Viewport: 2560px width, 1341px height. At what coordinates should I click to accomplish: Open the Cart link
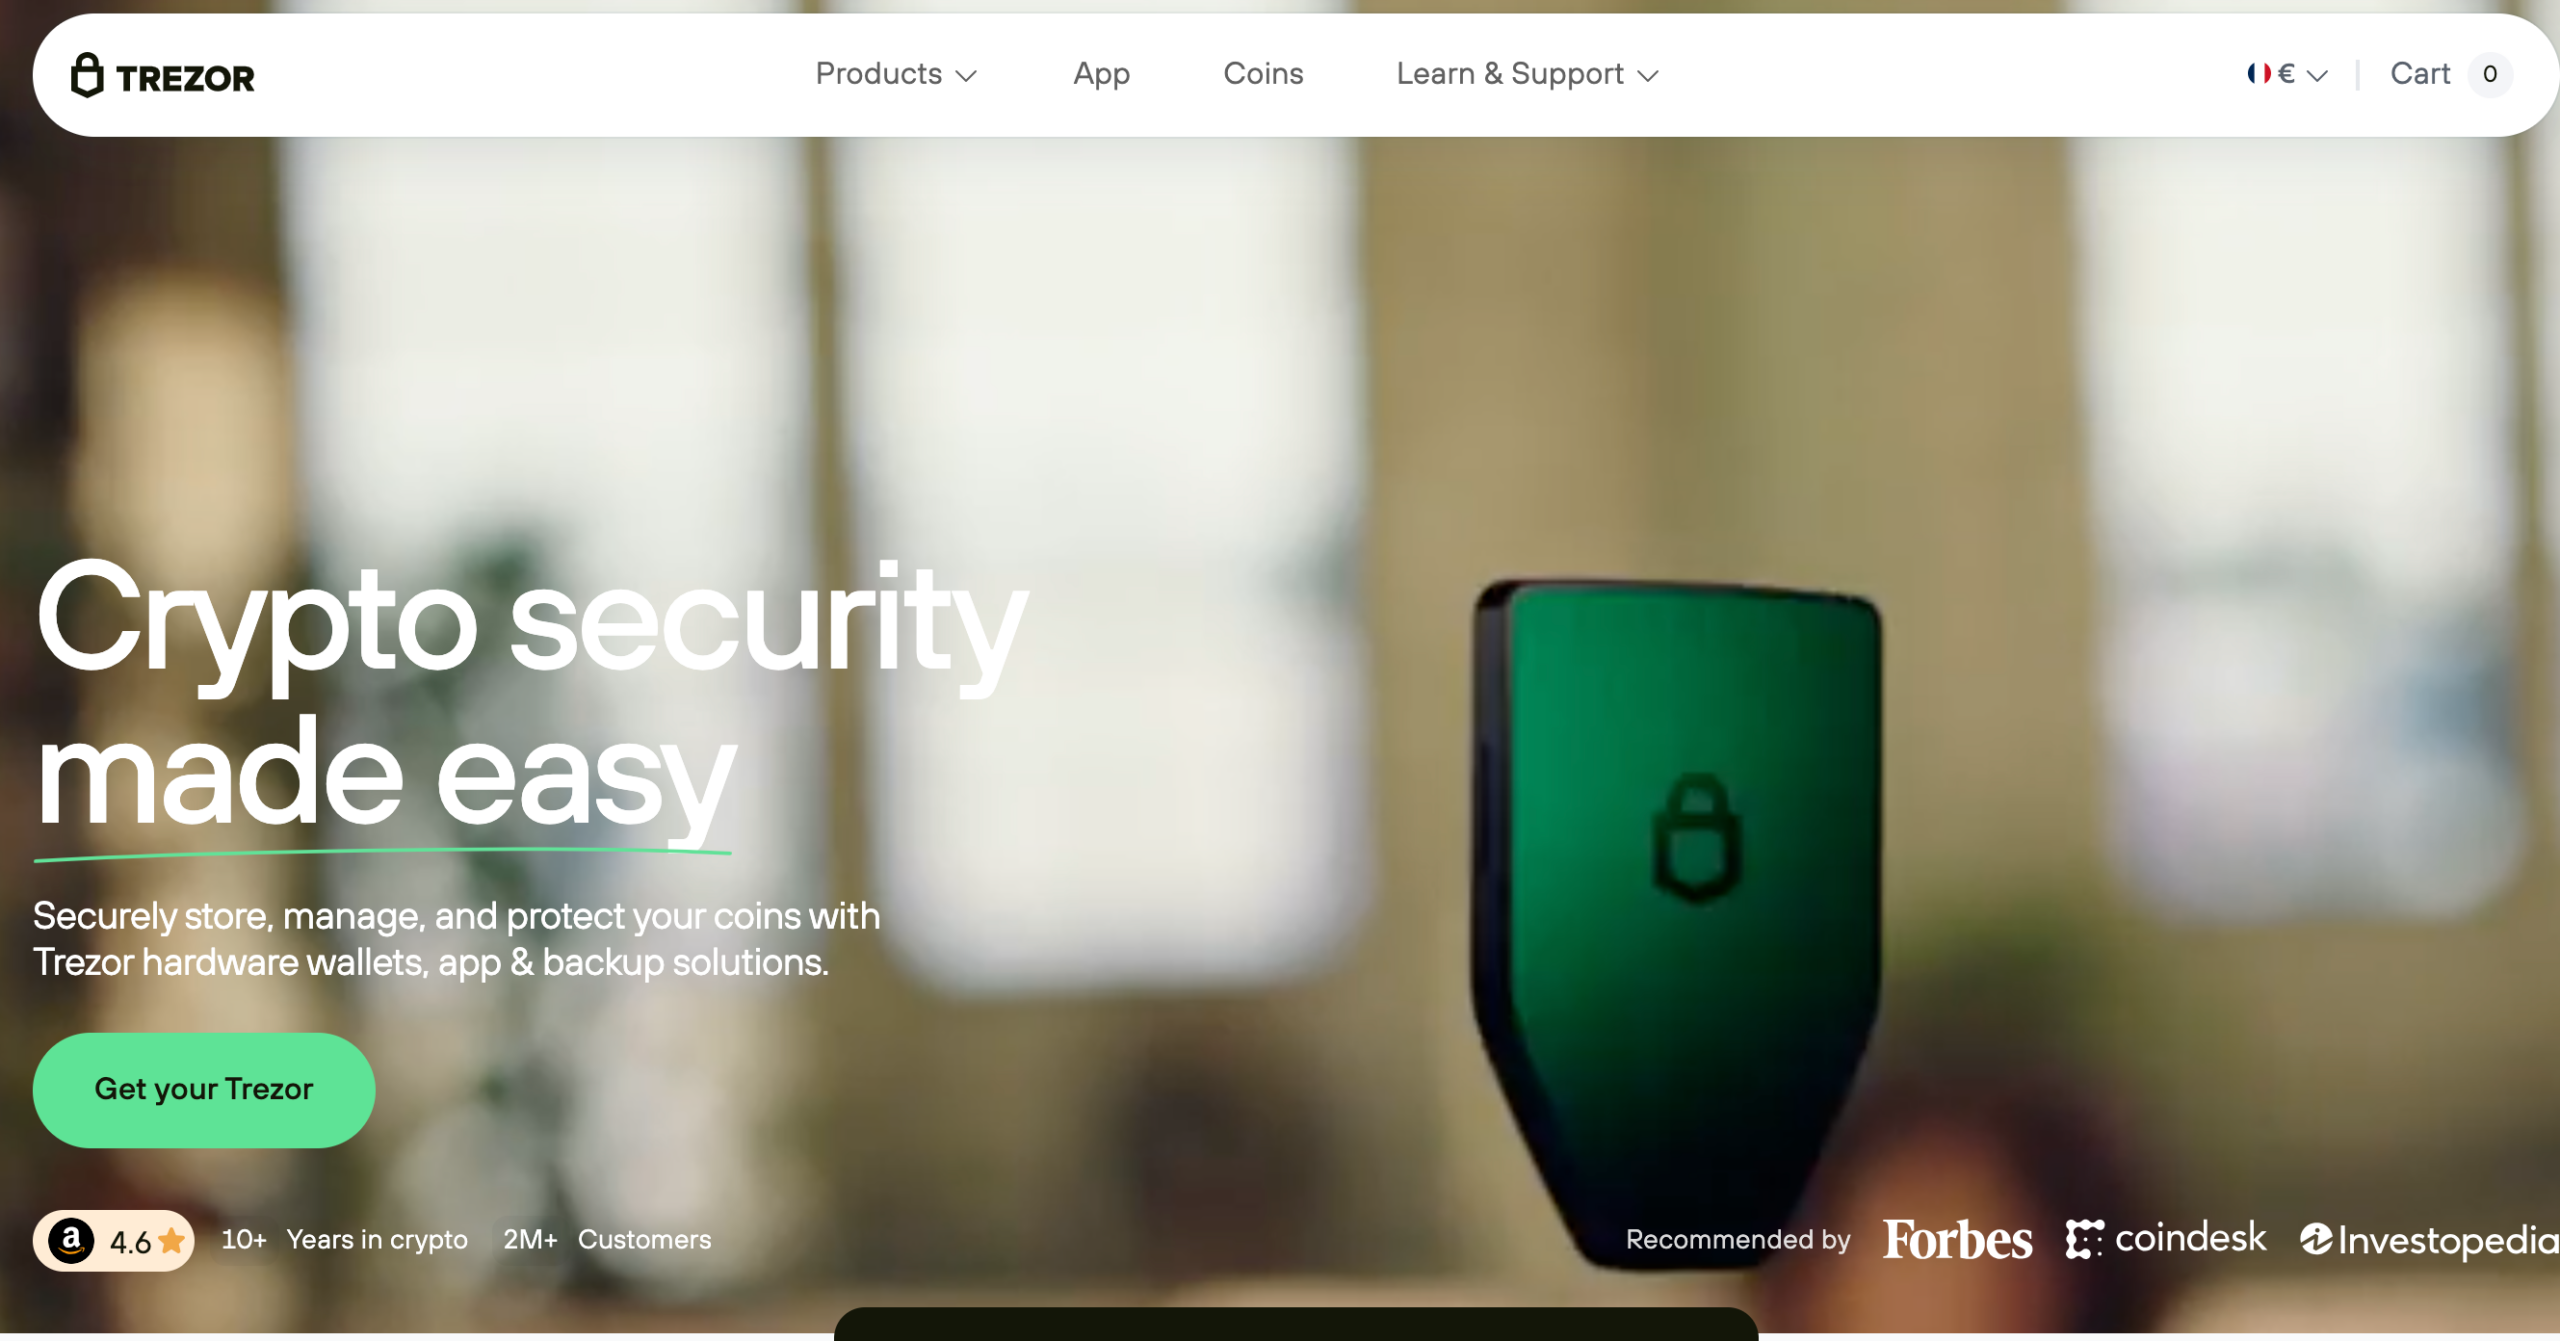click(x=2420, y=74)
